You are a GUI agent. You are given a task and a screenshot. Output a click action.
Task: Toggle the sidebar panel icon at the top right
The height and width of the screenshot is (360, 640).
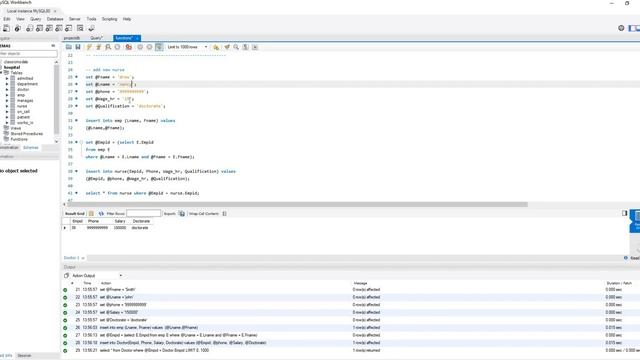click(633, 28)
